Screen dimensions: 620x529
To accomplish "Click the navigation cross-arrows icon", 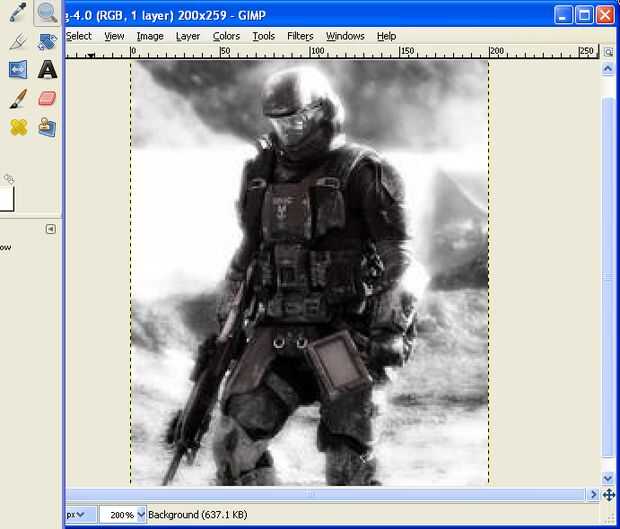I will 609,495.
